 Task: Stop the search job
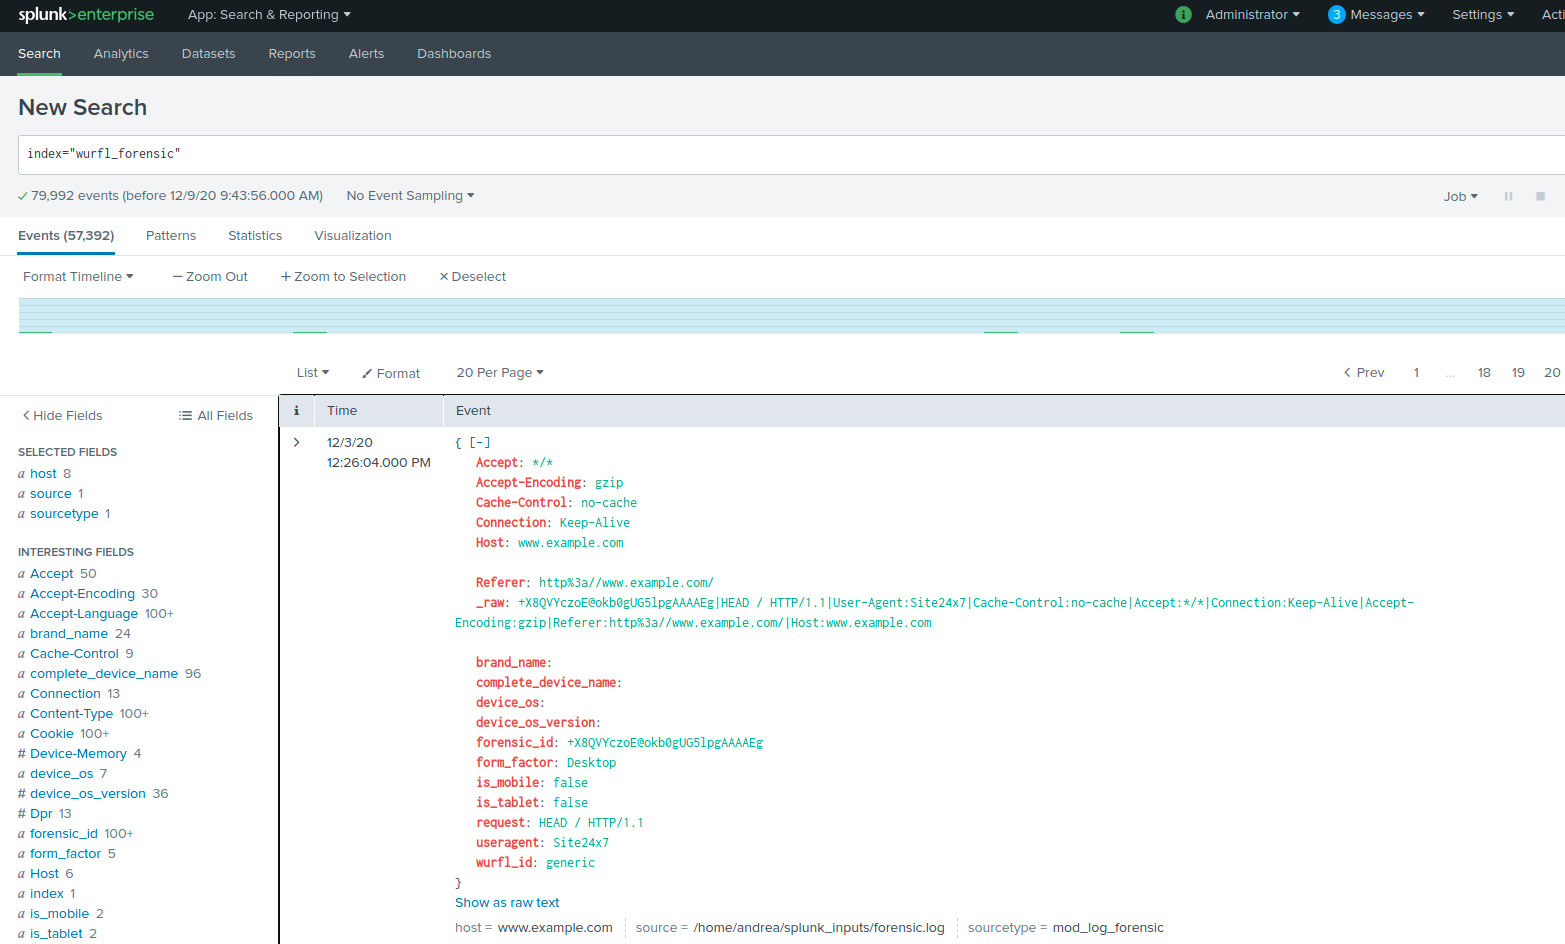(1540, 196)
